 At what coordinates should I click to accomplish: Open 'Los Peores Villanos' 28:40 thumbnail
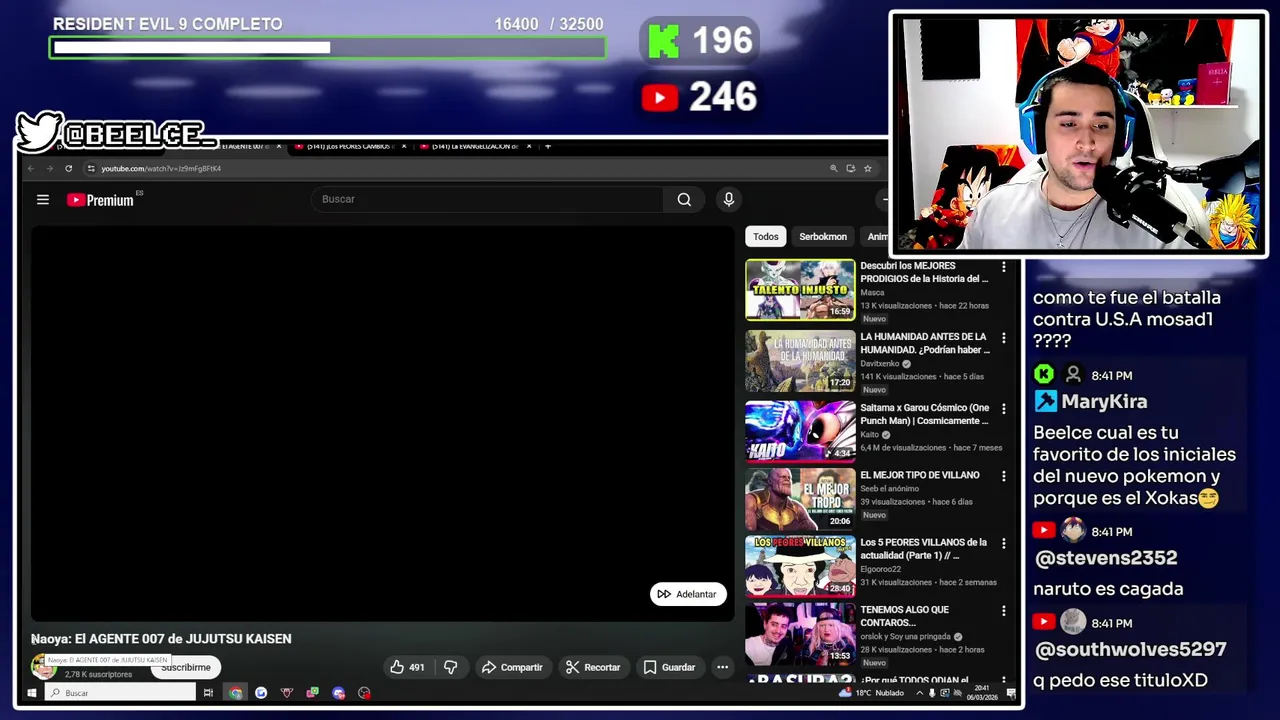(800, 566)
